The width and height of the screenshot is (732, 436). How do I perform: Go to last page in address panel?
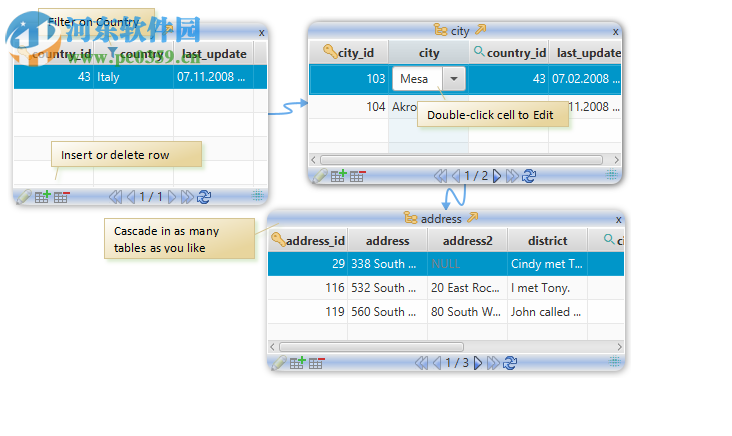tap(493, 363)
